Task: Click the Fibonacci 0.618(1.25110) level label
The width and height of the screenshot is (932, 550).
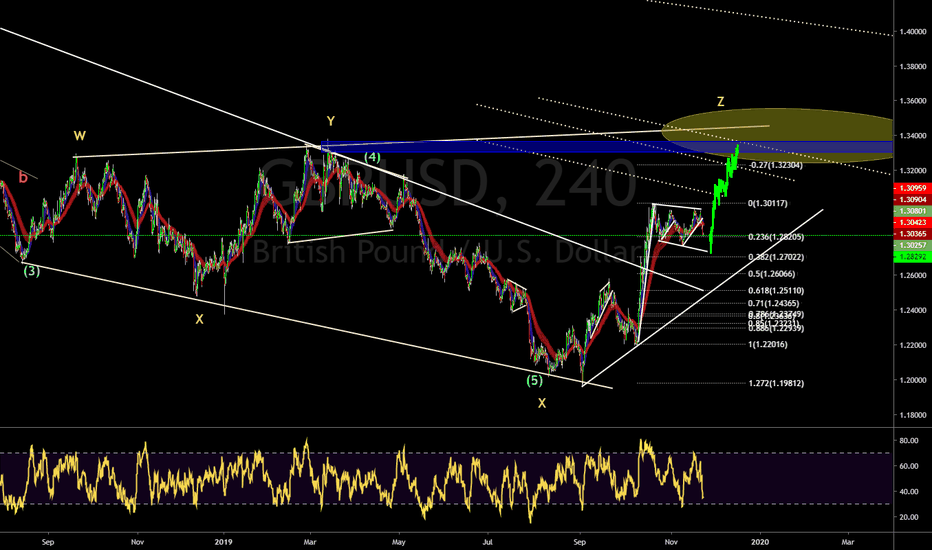Action: (x=775, y=290)
